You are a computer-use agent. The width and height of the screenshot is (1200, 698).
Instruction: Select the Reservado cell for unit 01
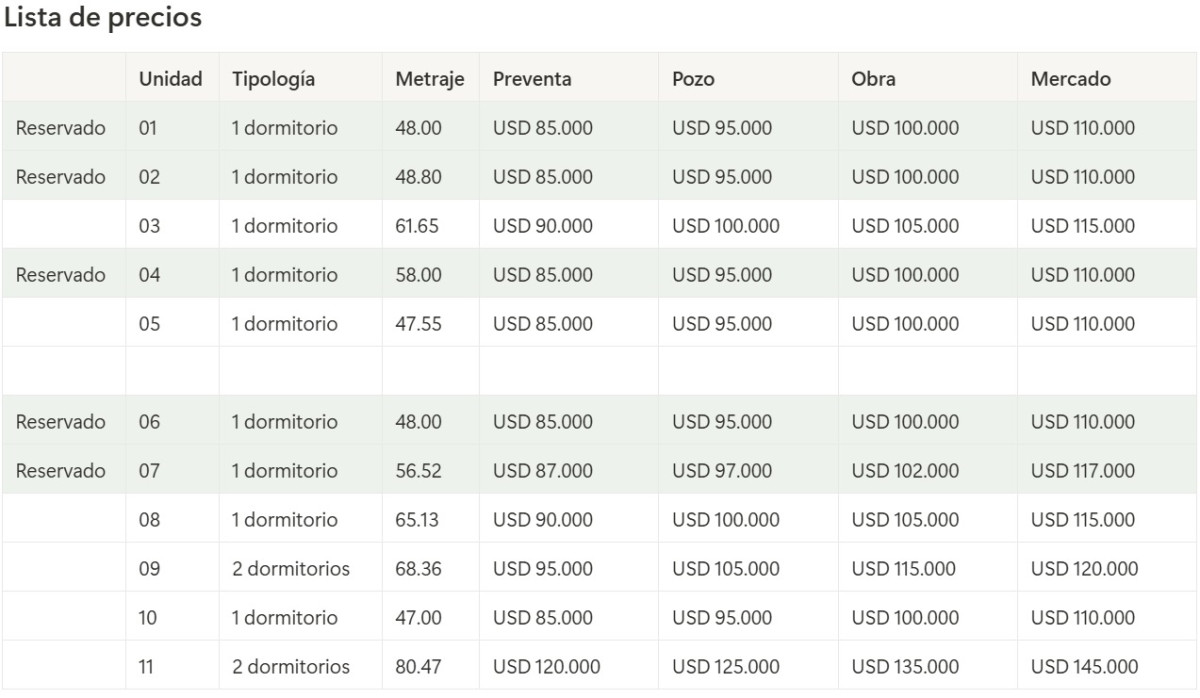[61, 128]
